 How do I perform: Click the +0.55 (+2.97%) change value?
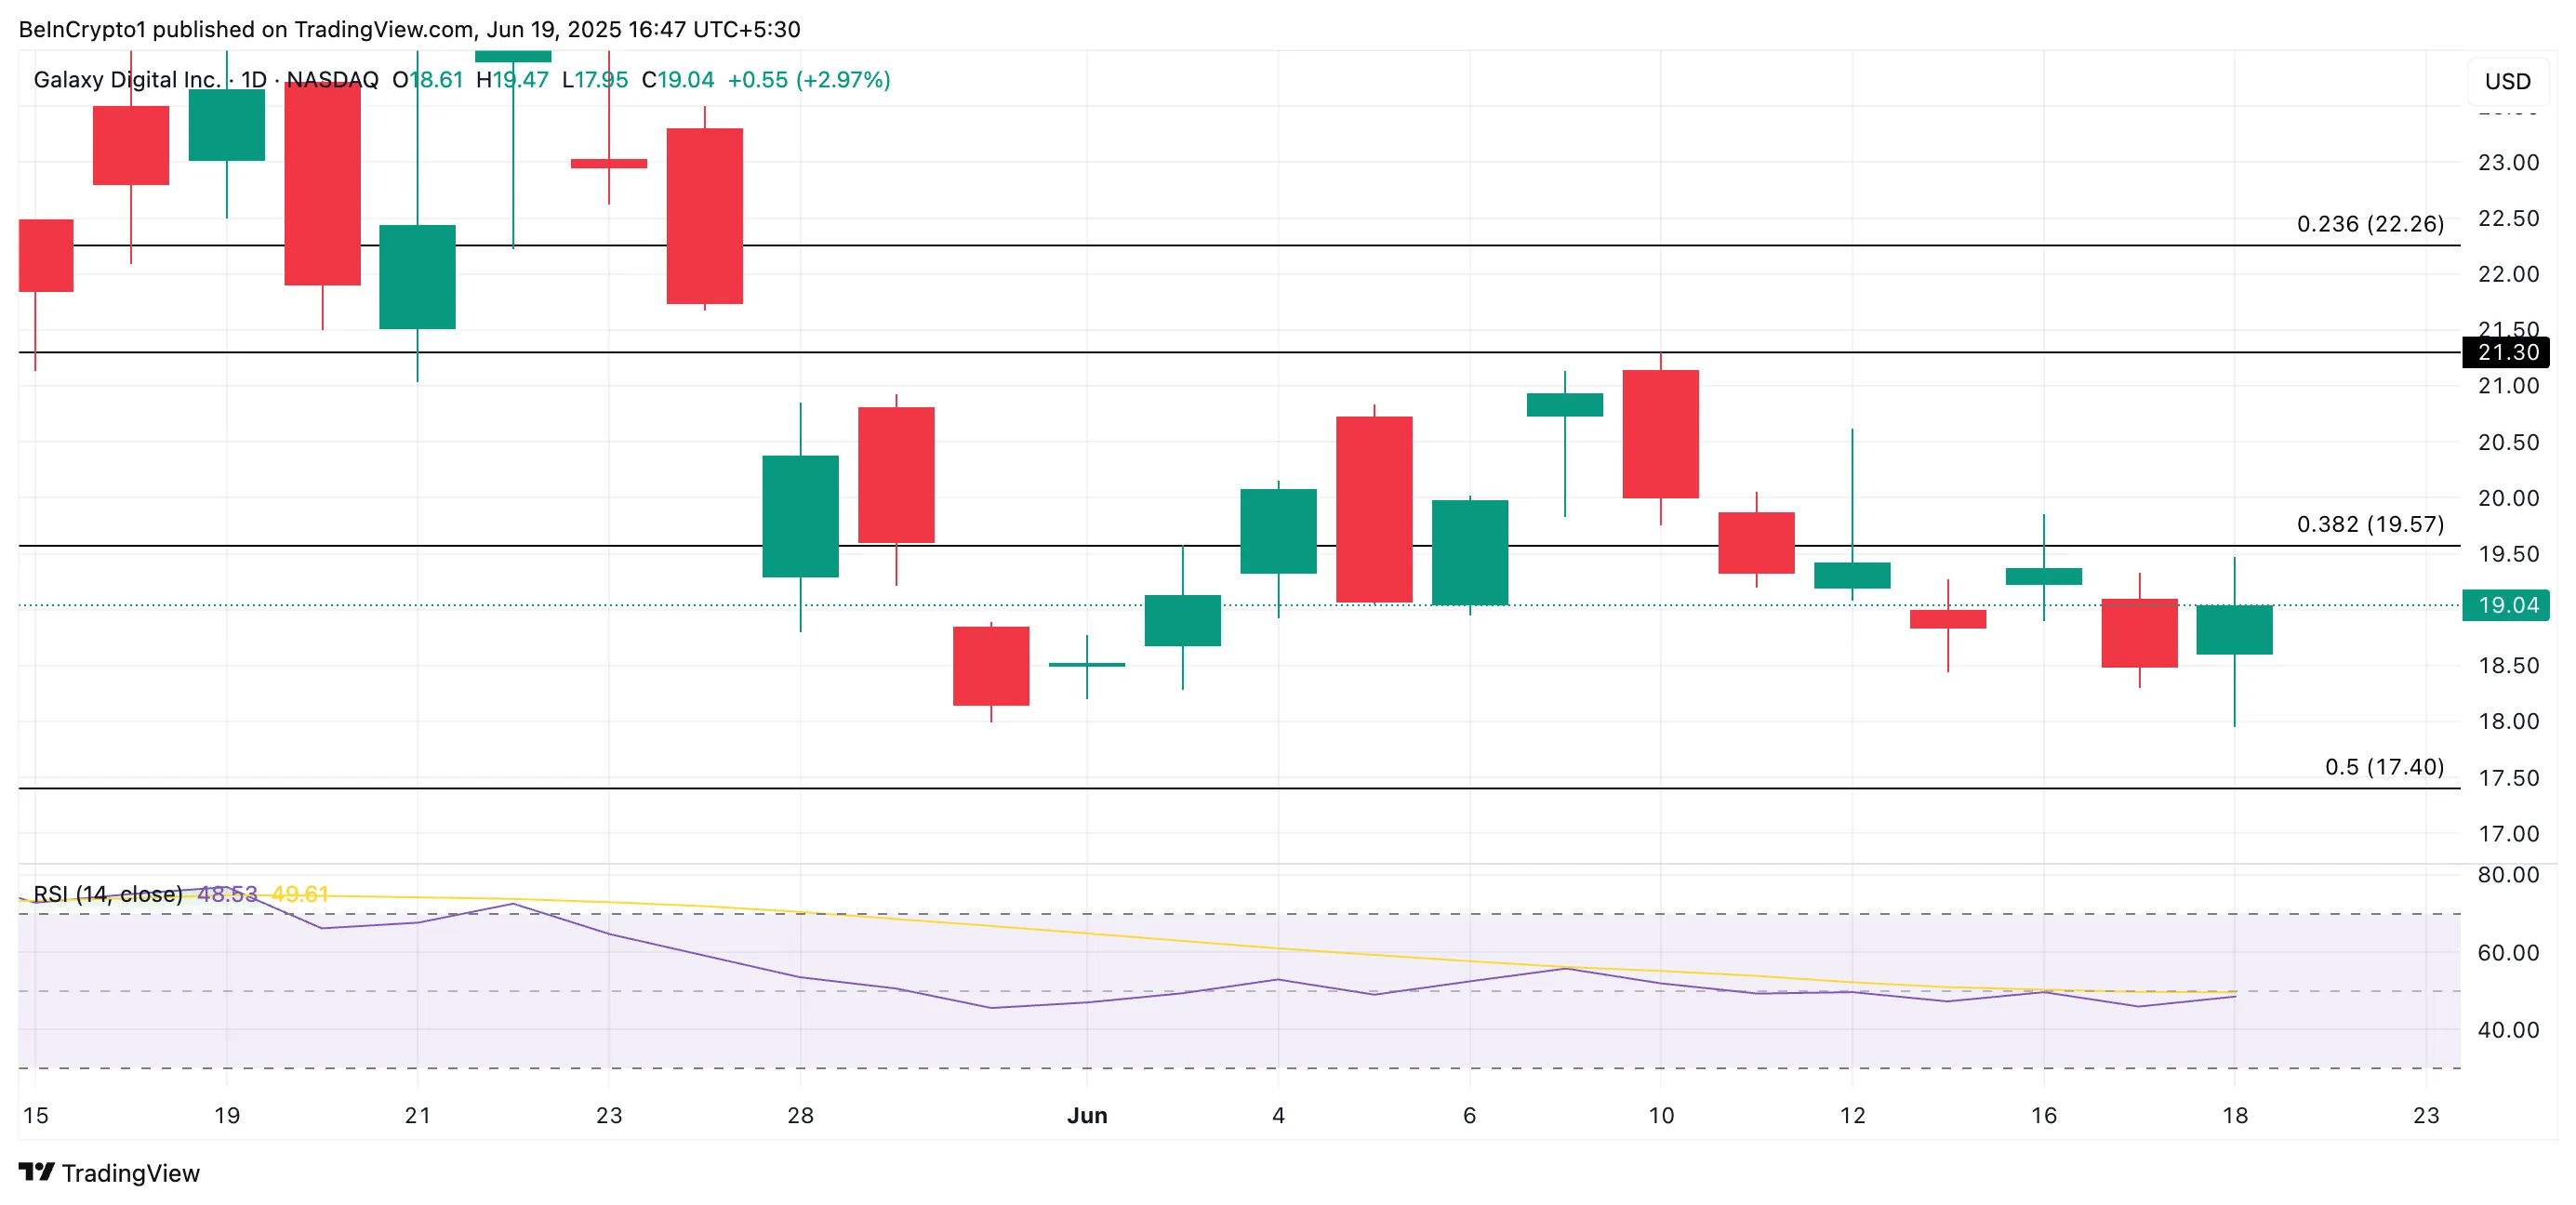tap(809, 80)
